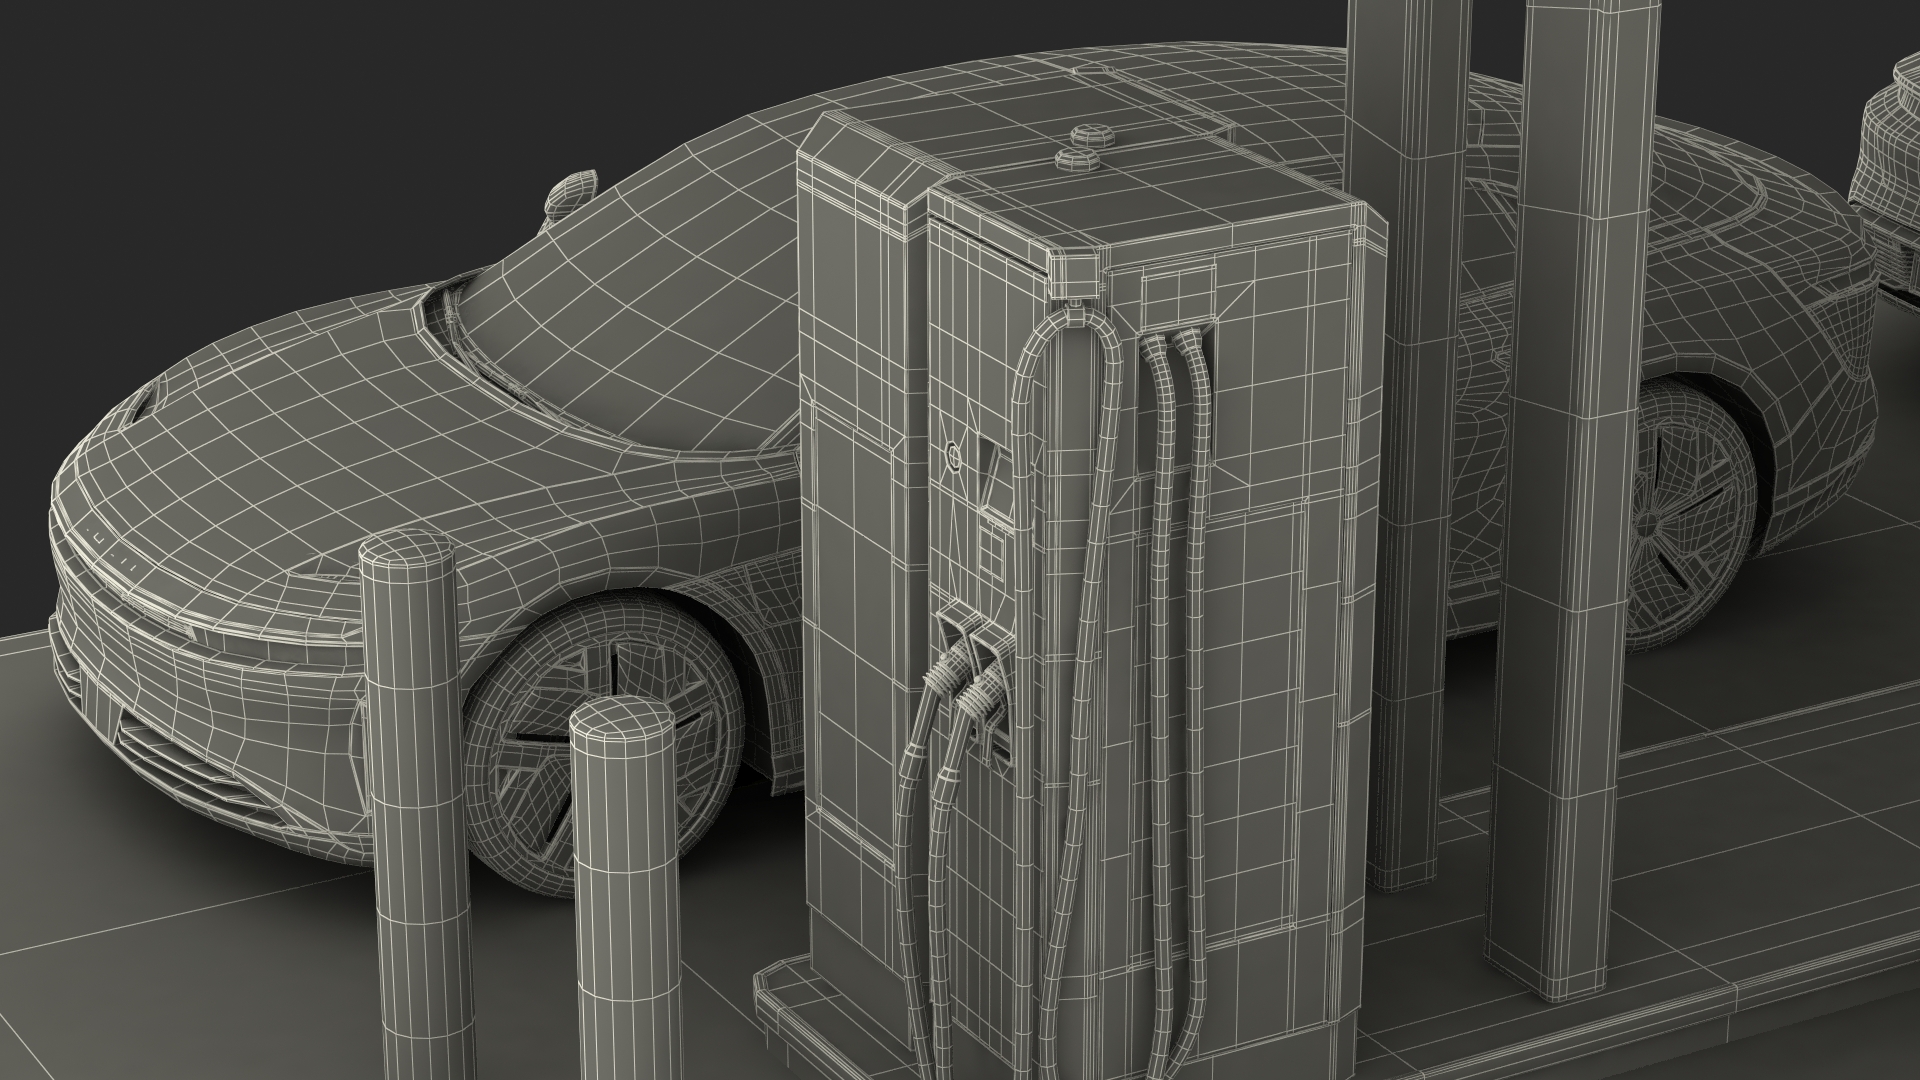Select the car's side mirror
This screenshot has width=1920, height=1080.
(571, 193)
